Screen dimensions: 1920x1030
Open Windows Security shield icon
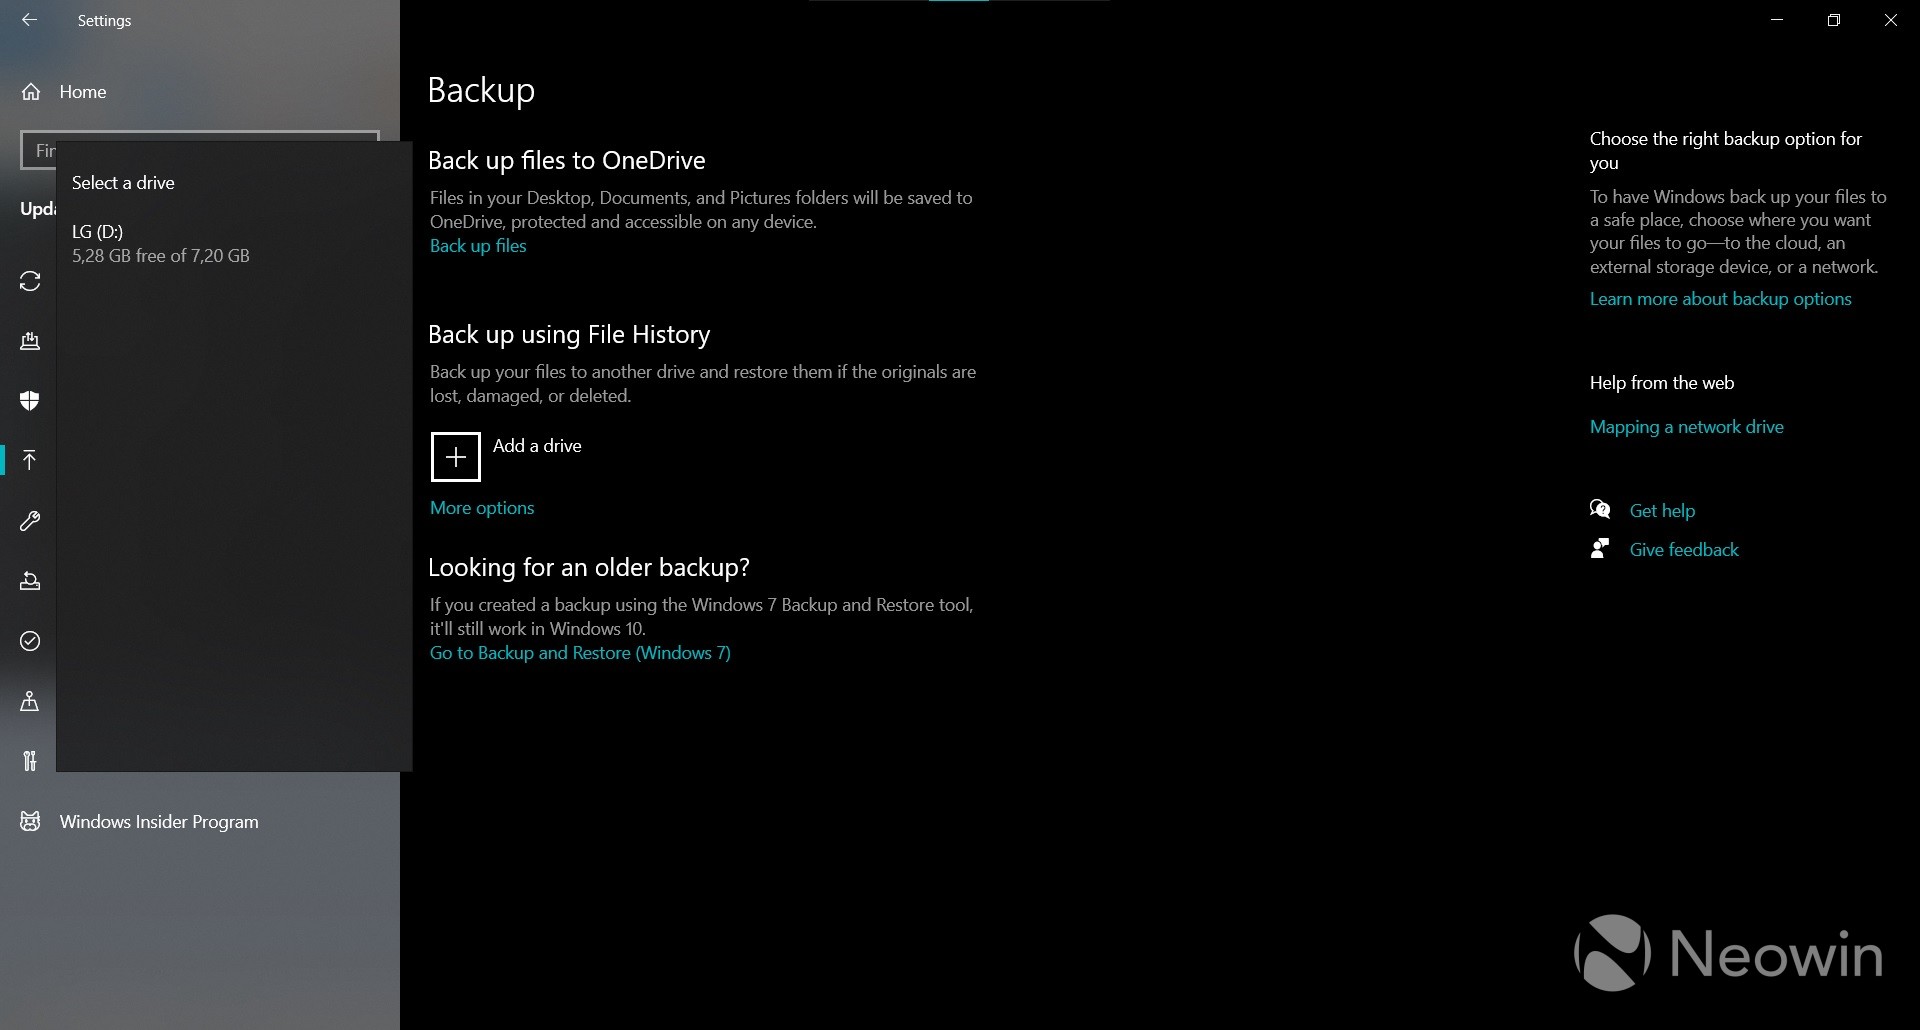coord(30,401)
